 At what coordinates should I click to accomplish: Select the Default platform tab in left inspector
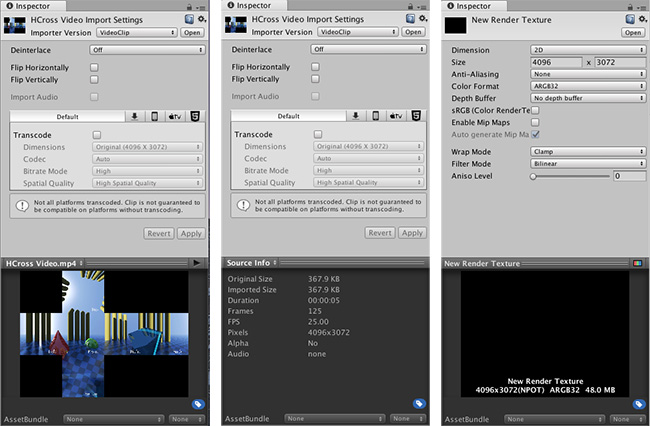tap(67, 116)
